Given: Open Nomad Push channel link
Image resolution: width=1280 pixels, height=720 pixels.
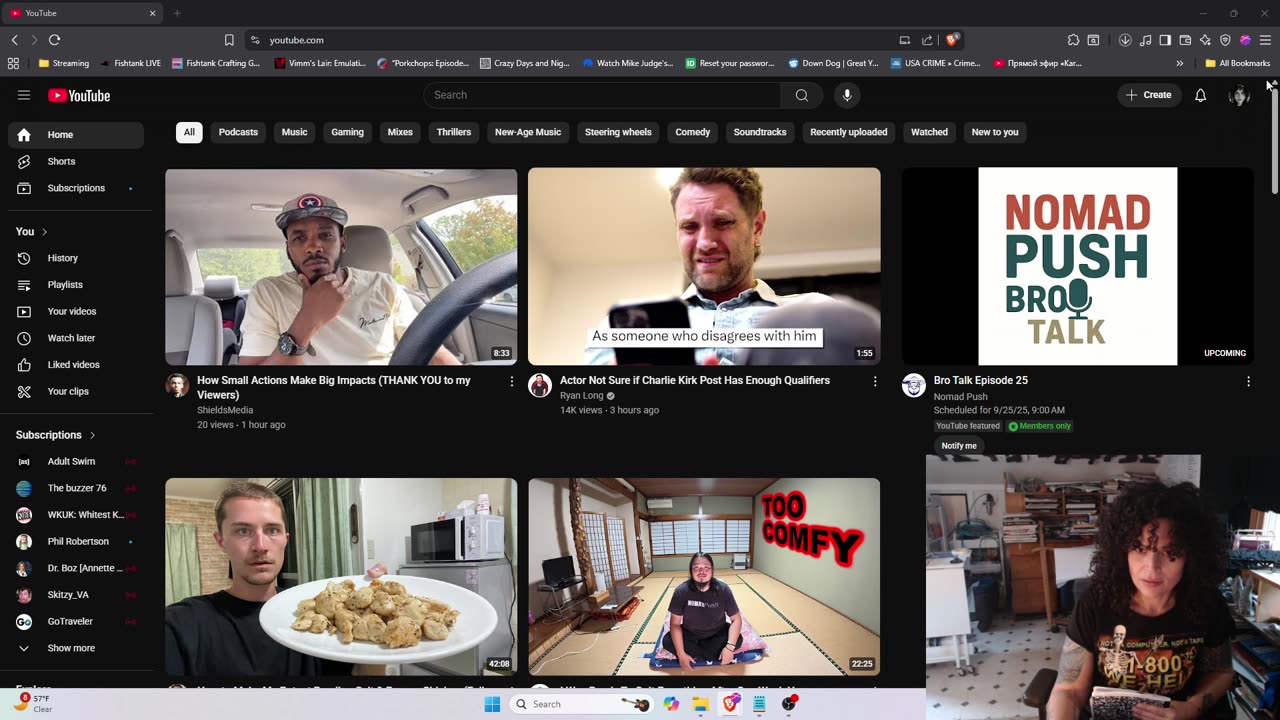Looking at the screenshot, I should (x=960, y=396).
